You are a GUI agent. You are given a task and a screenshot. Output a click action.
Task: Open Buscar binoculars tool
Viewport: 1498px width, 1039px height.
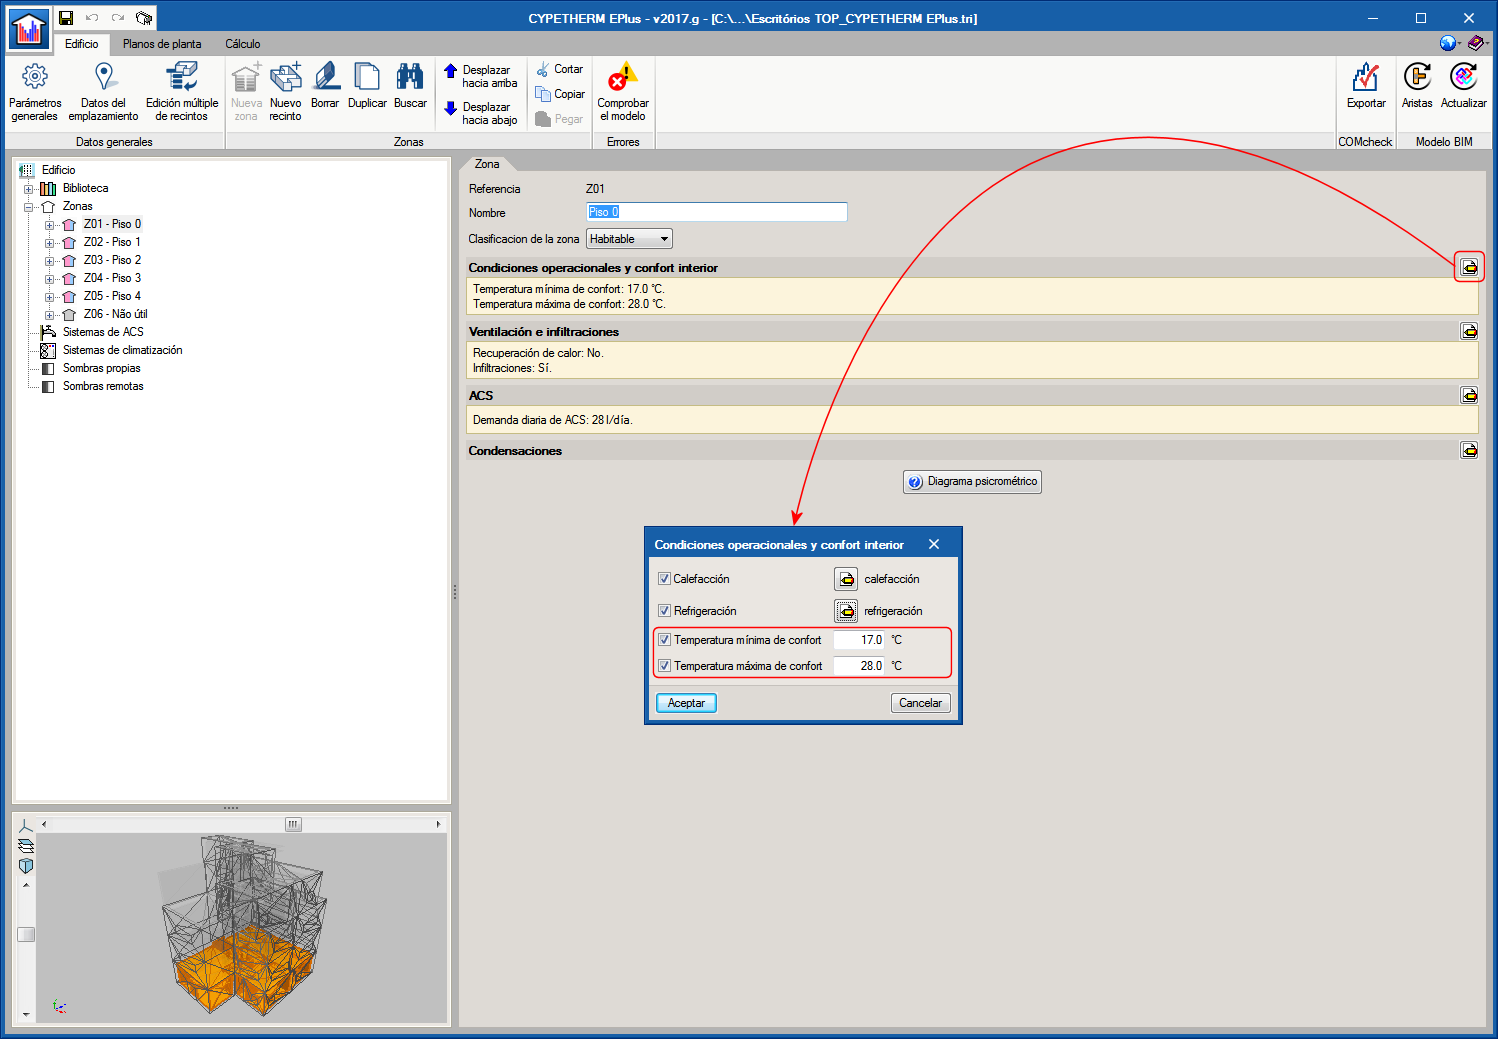pyautogui.click(x=410, y=86)
